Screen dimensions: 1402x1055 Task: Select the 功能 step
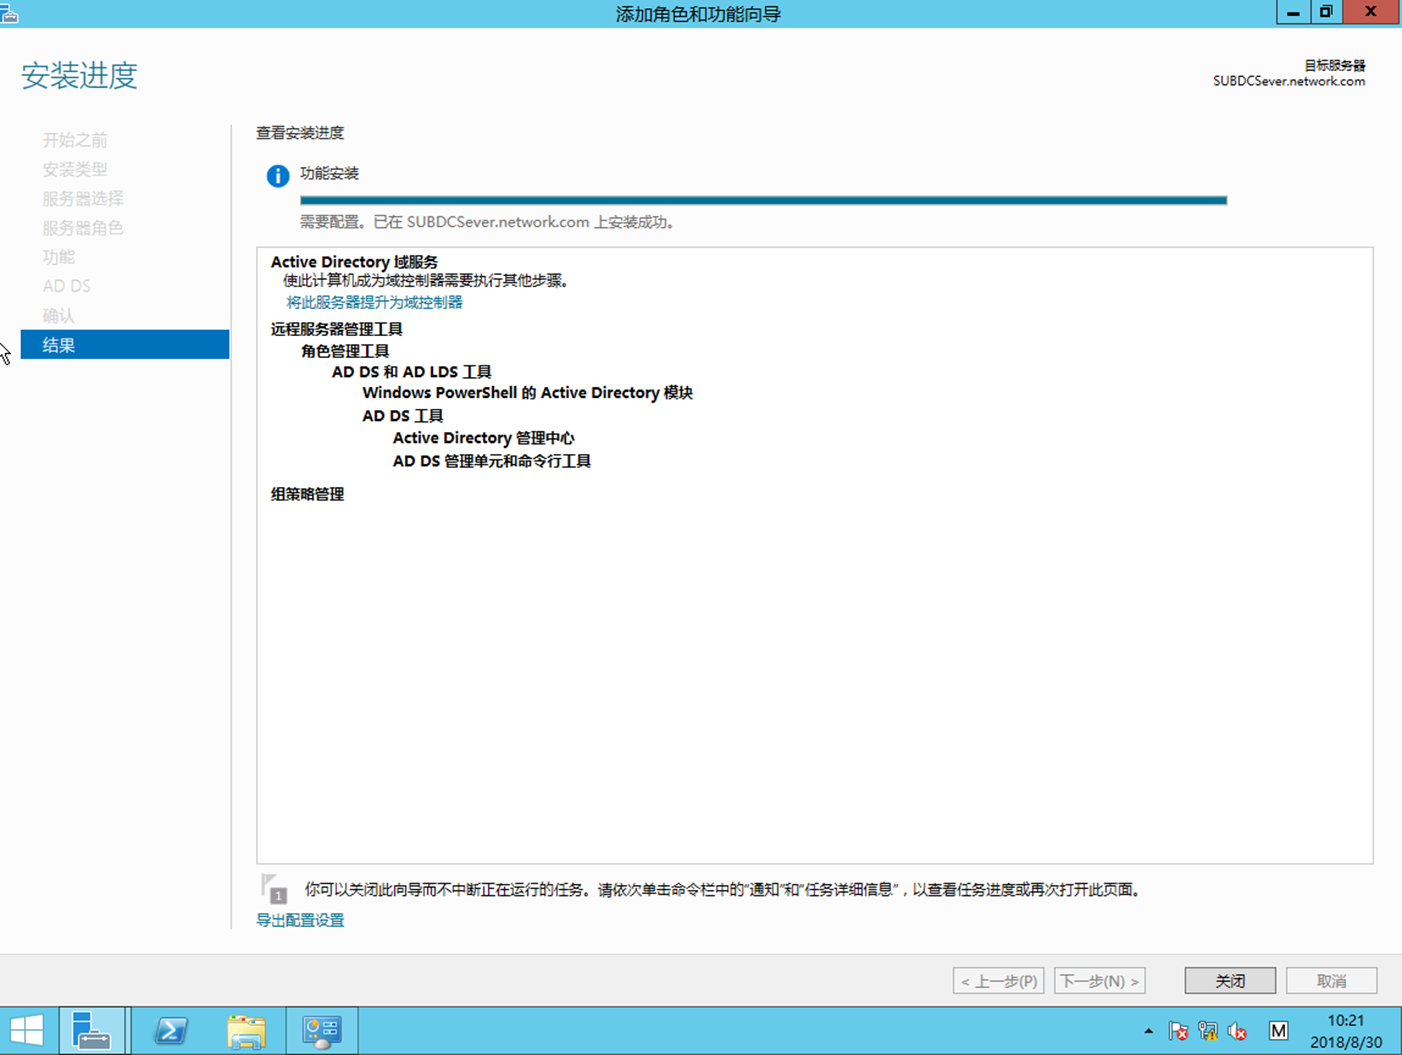59,257
